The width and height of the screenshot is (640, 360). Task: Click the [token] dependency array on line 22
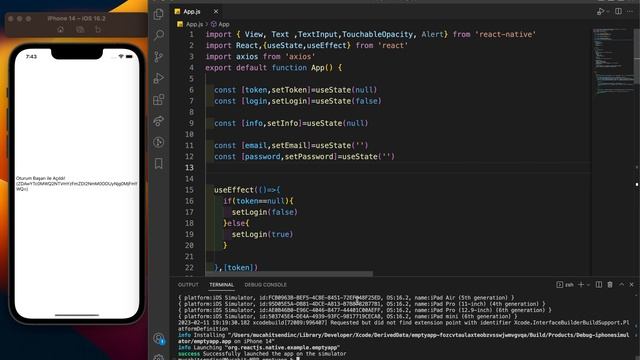point(238,268)
